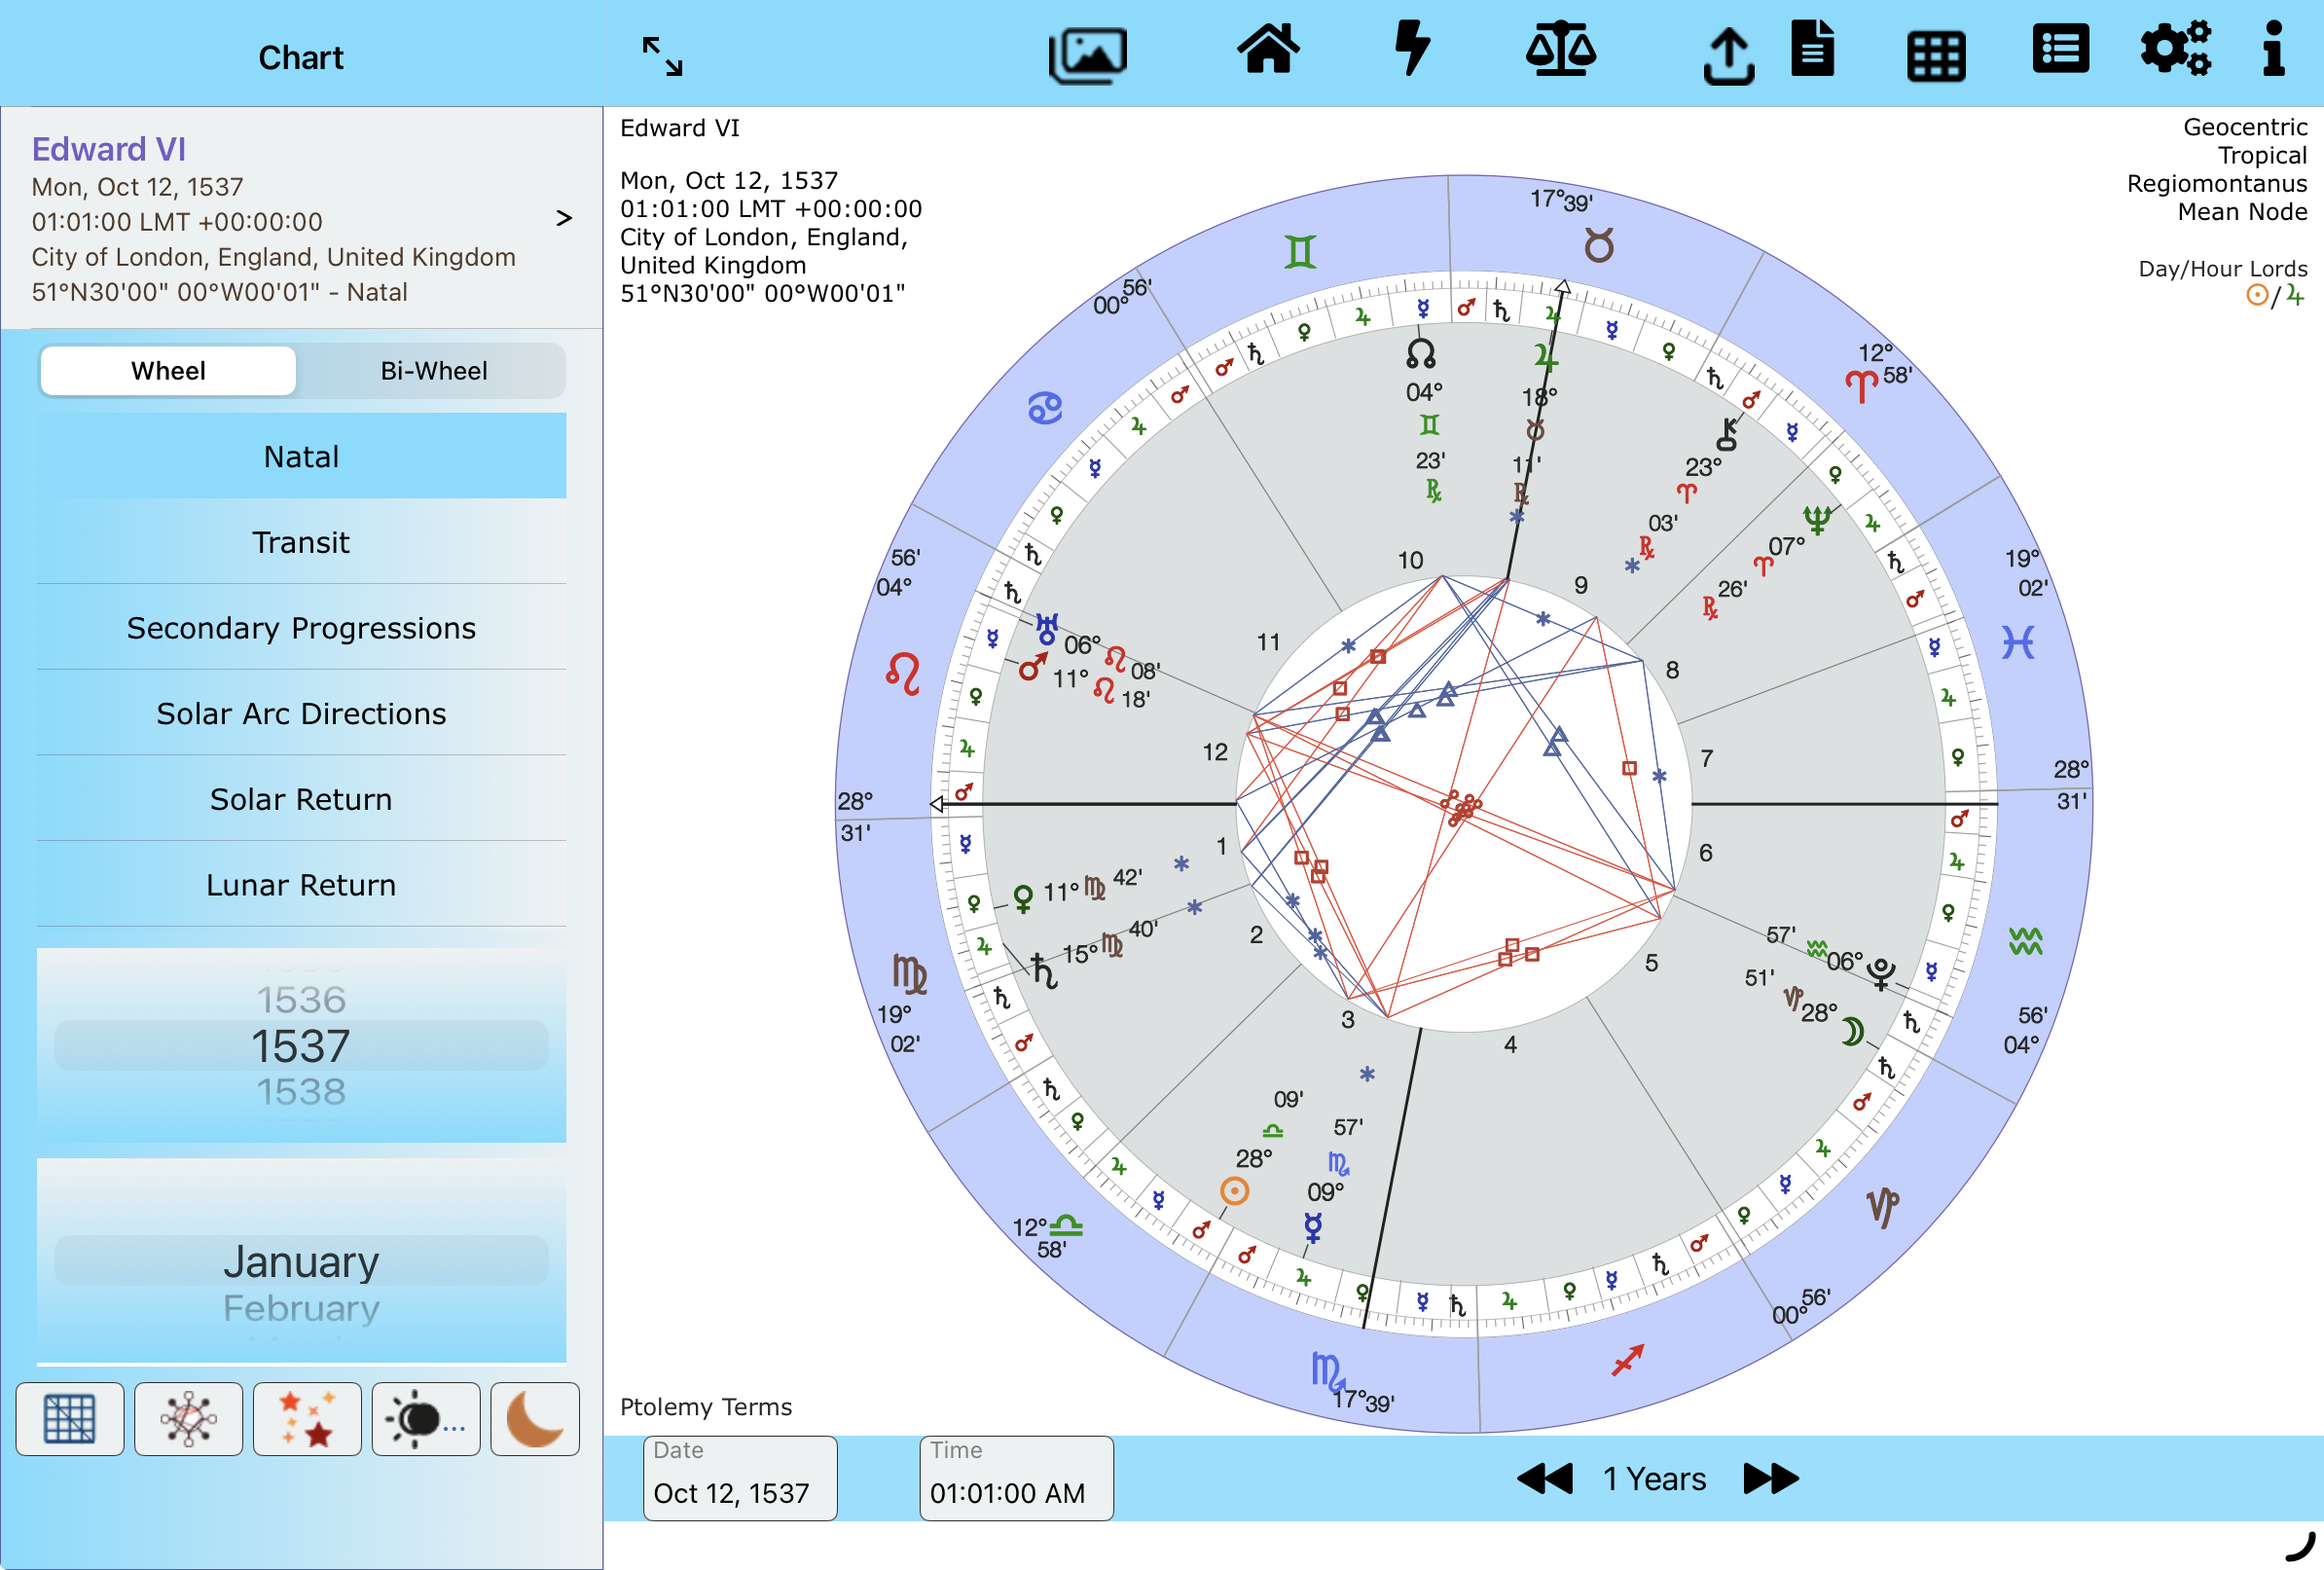Choose Solar Return from the list
Screen dimensions: 2324x1570
point(301,799)
